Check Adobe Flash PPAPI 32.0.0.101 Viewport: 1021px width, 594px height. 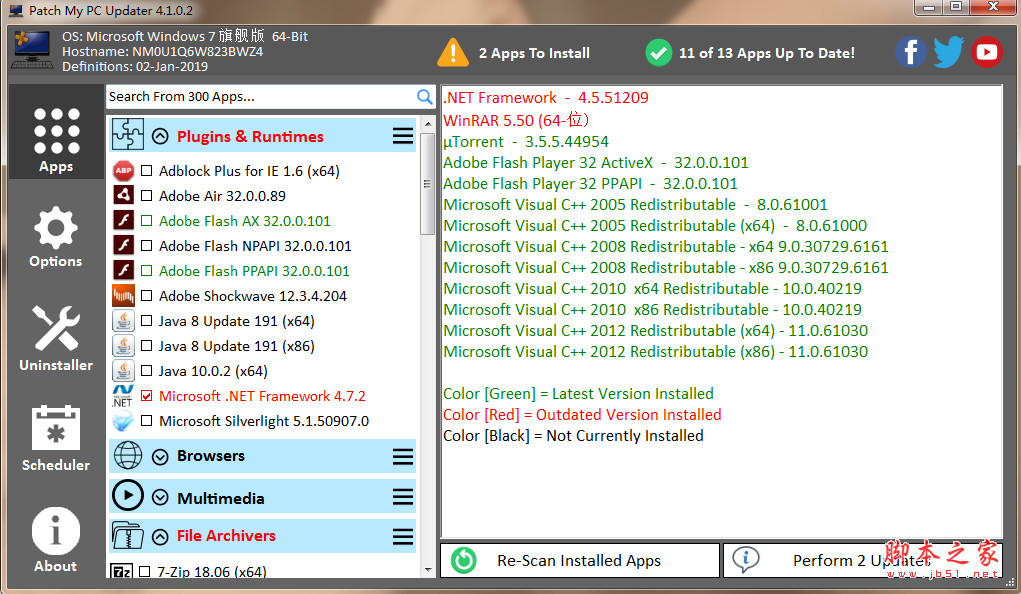point(147,270)
